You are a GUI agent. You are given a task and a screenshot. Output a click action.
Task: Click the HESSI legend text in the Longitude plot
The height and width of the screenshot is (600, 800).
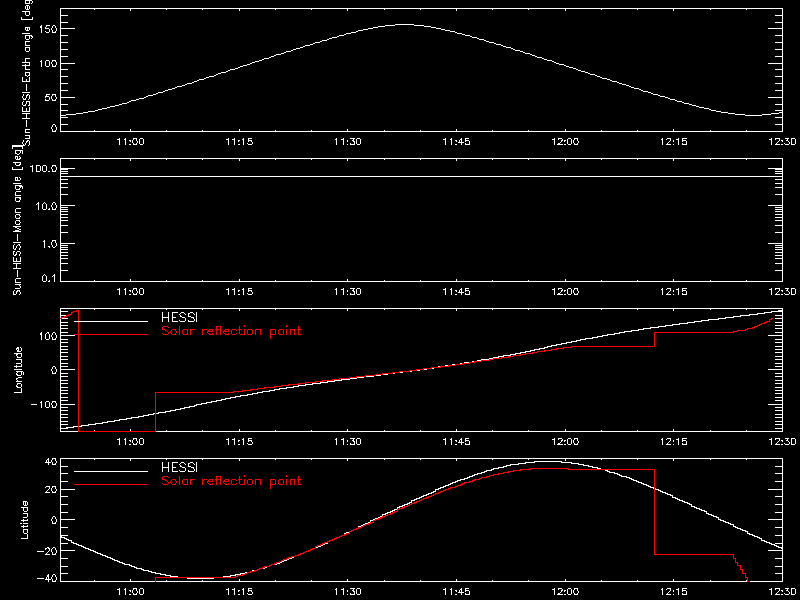coord(179,319)
